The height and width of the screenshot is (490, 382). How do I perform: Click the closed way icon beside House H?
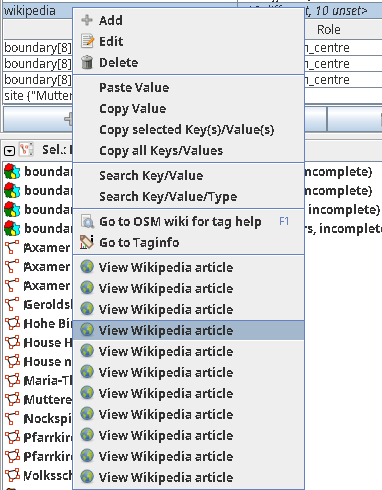pyautogui.click(x=12, y=342)
